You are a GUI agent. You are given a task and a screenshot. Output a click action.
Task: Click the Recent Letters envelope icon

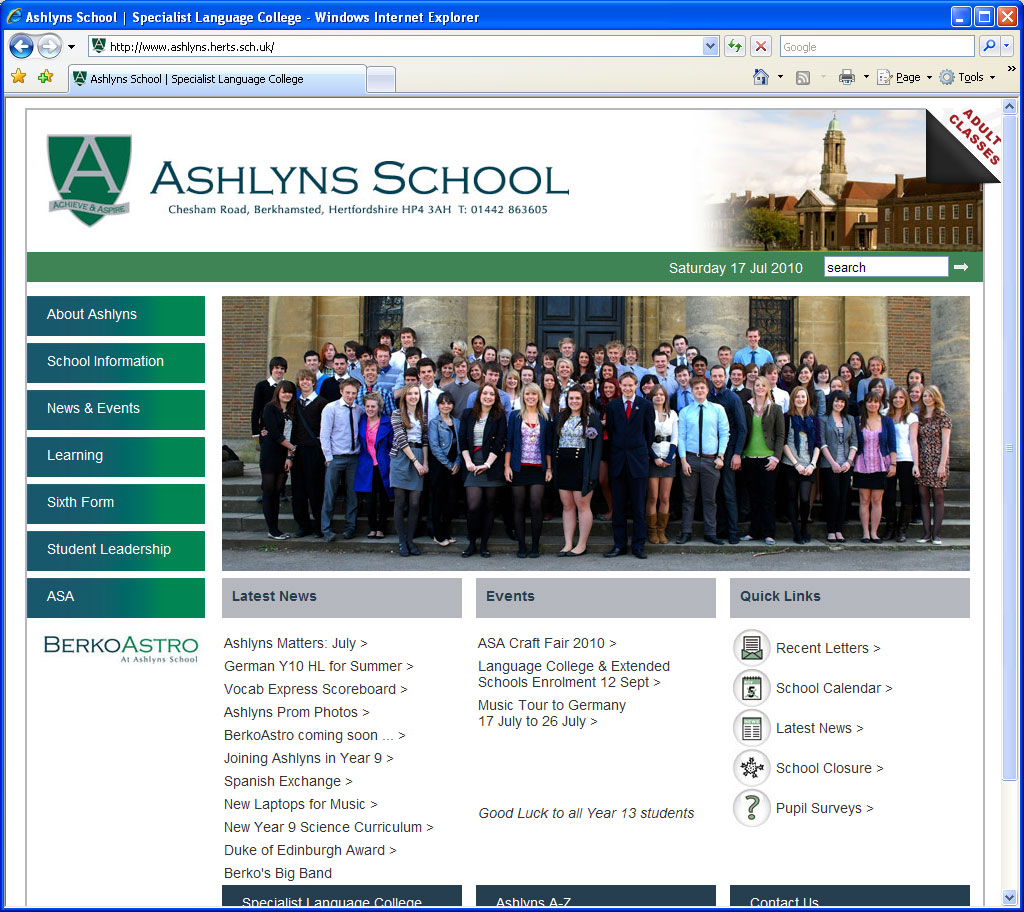tap(752, 647)
